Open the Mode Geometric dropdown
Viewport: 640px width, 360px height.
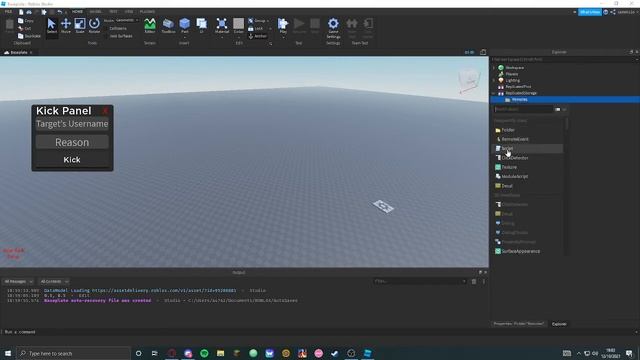(127, 20)
